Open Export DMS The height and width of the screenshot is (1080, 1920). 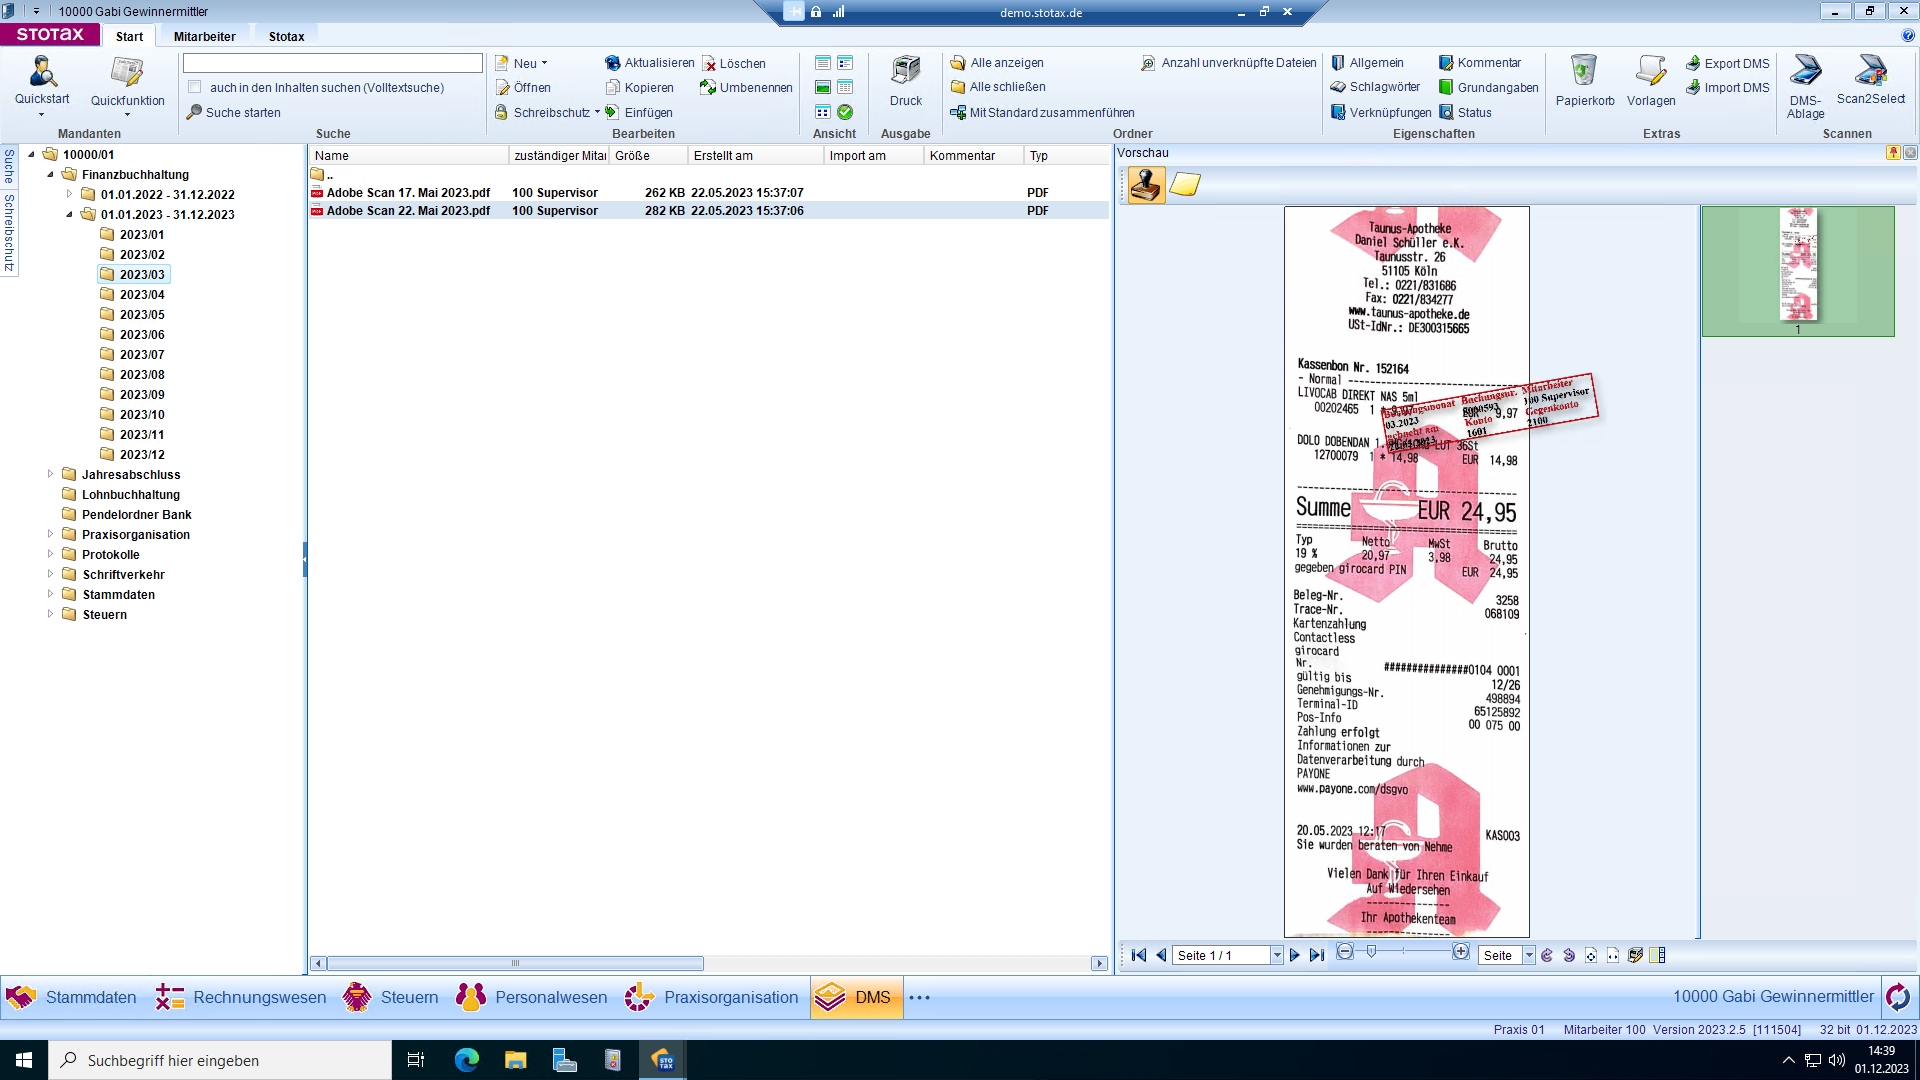(1728, 63)
